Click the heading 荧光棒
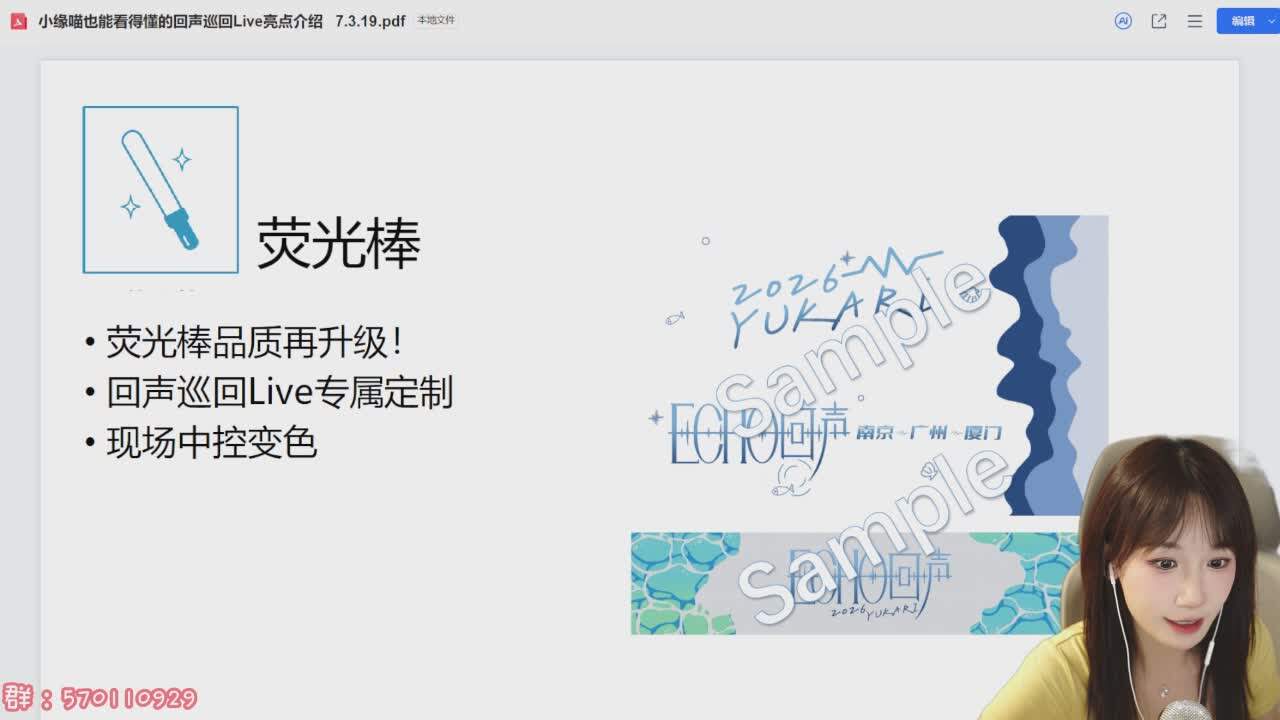Viewport: 1280px width, 720px height. (339, 243)
